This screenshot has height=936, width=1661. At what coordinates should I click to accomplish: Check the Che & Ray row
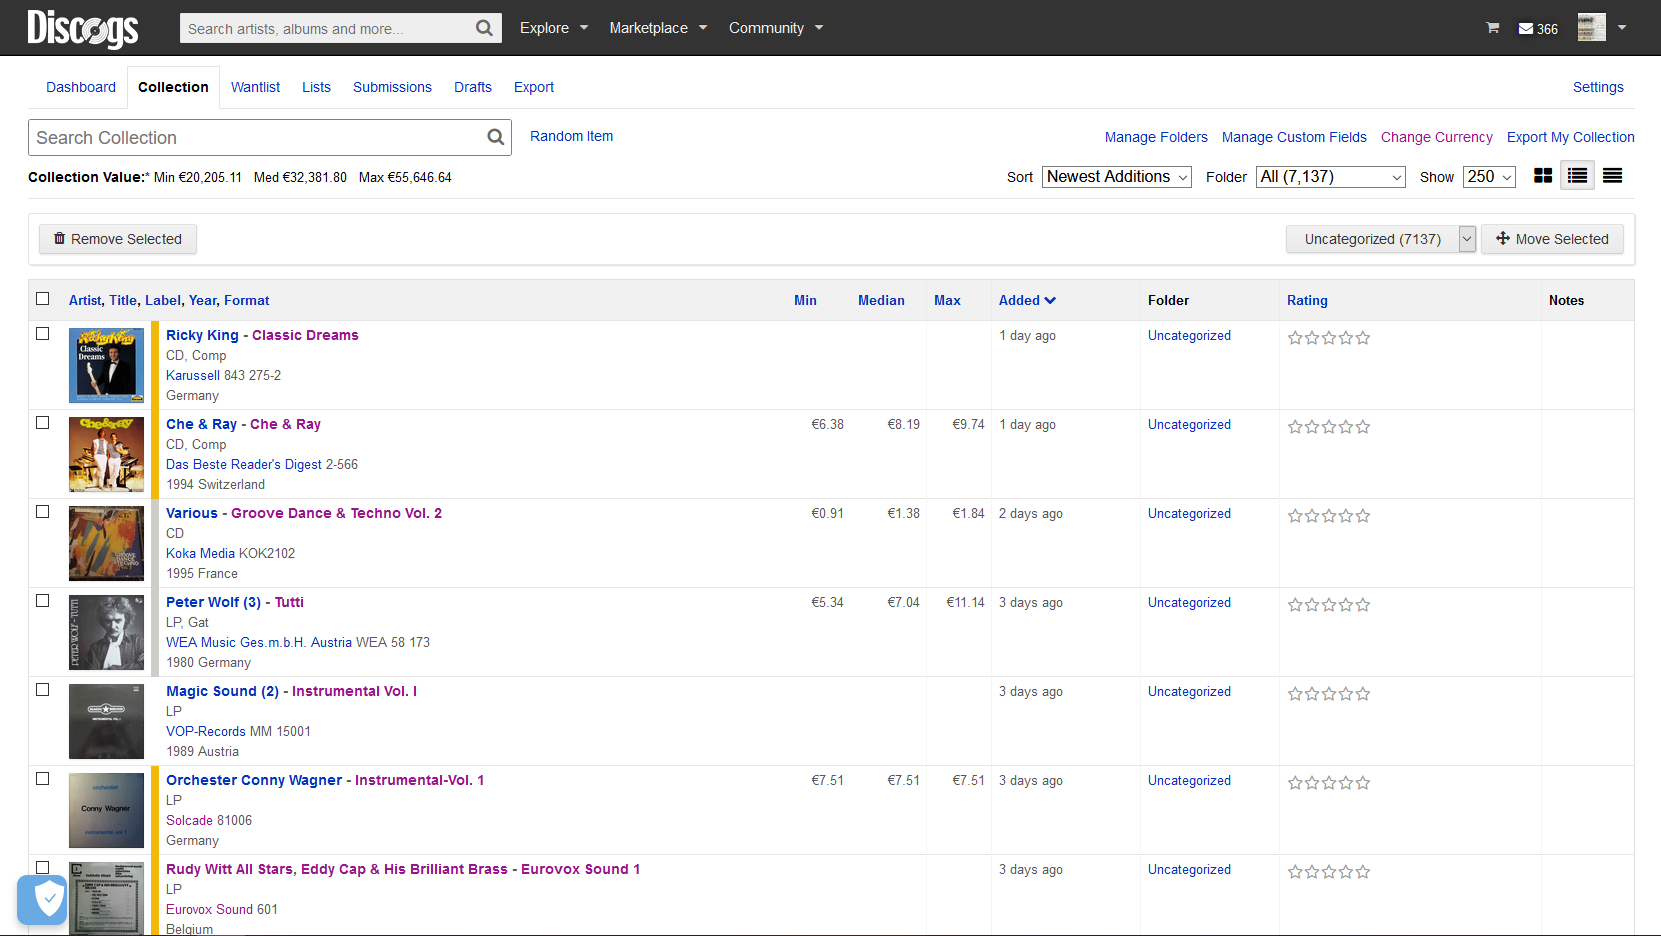(x=42, y=422)
